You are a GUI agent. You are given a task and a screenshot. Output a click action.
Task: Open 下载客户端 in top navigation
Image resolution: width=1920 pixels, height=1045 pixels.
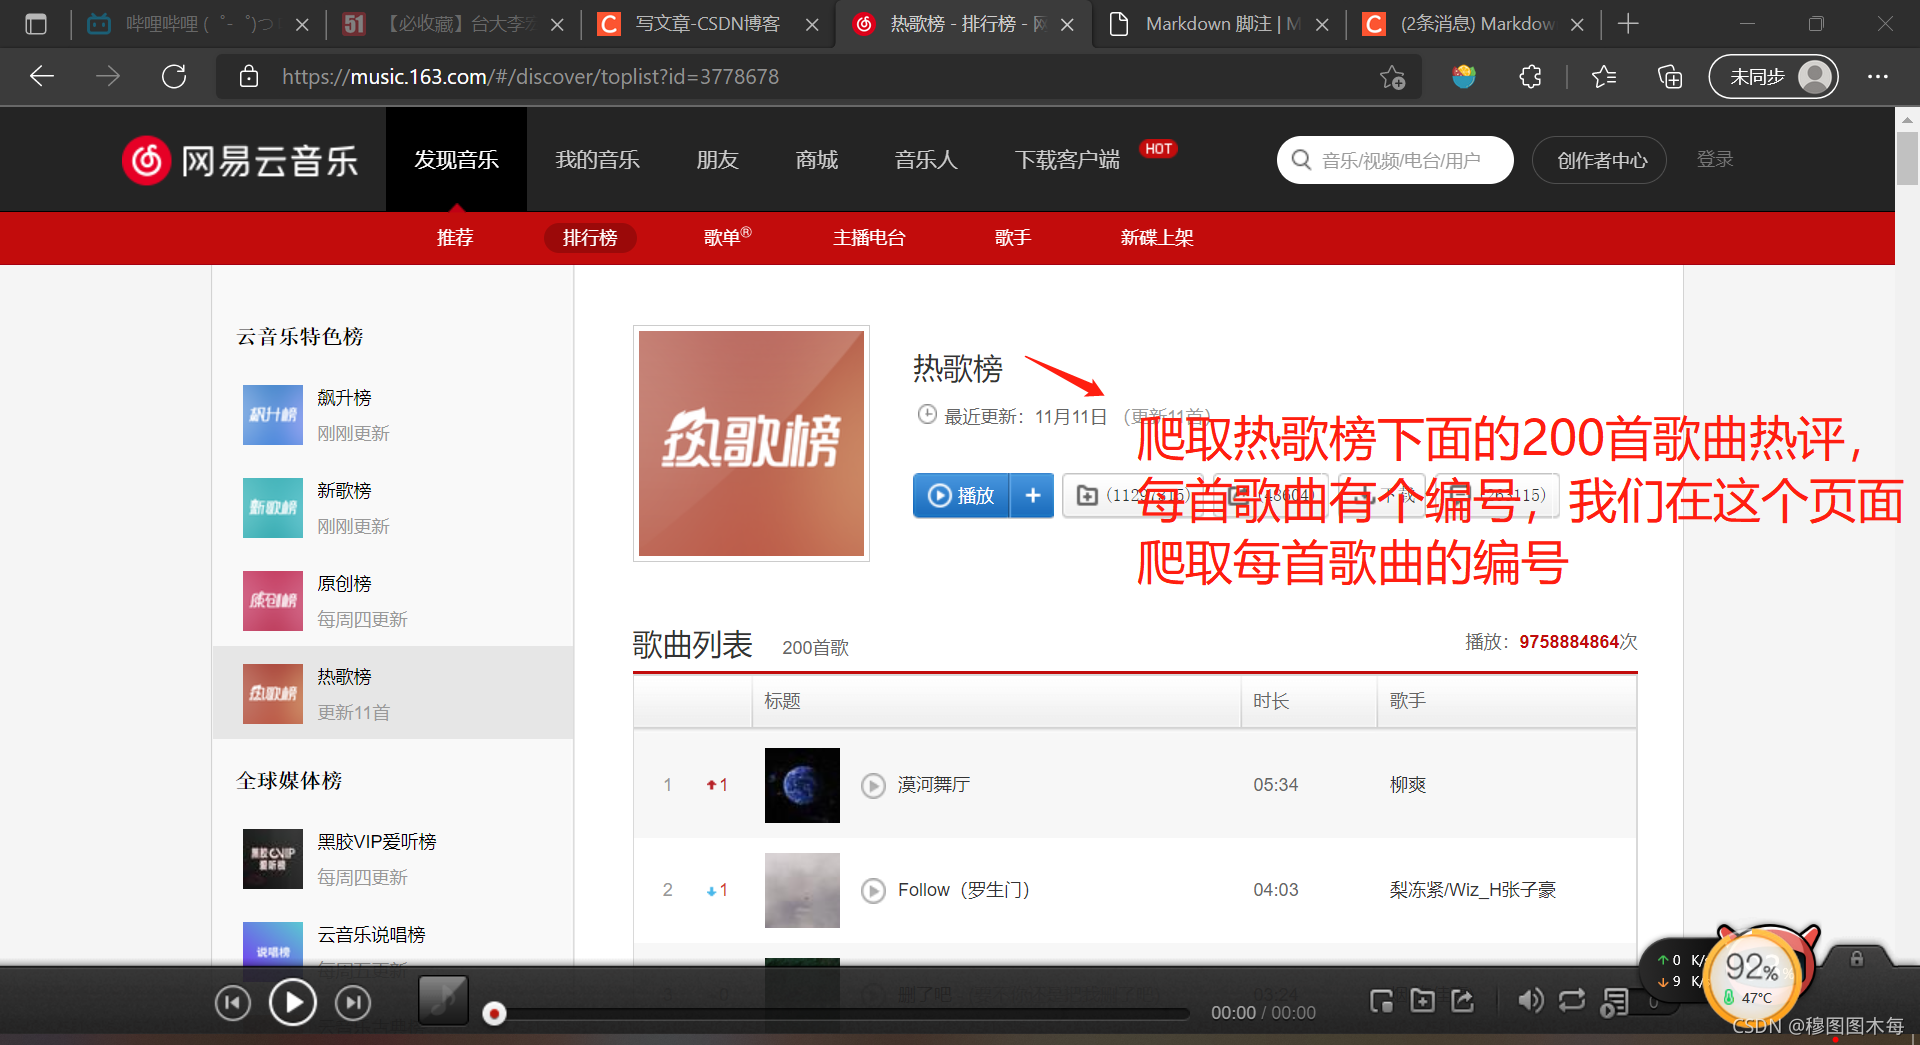1067,160
